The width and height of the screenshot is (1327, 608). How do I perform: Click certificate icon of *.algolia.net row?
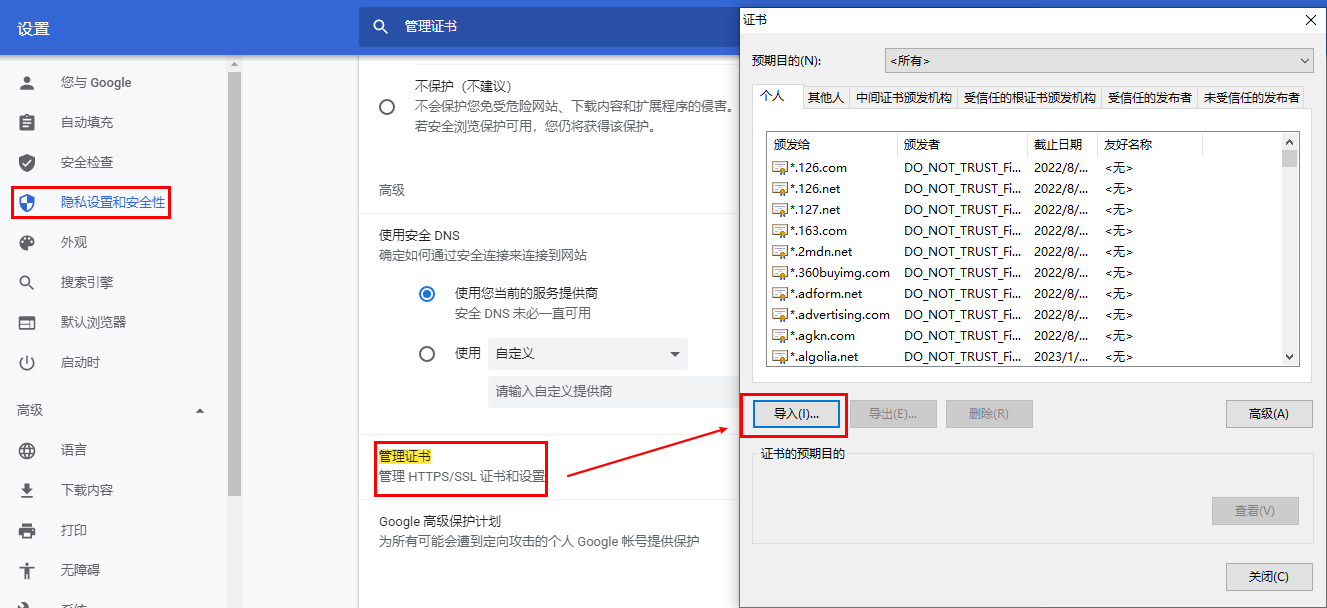[780, 357]
